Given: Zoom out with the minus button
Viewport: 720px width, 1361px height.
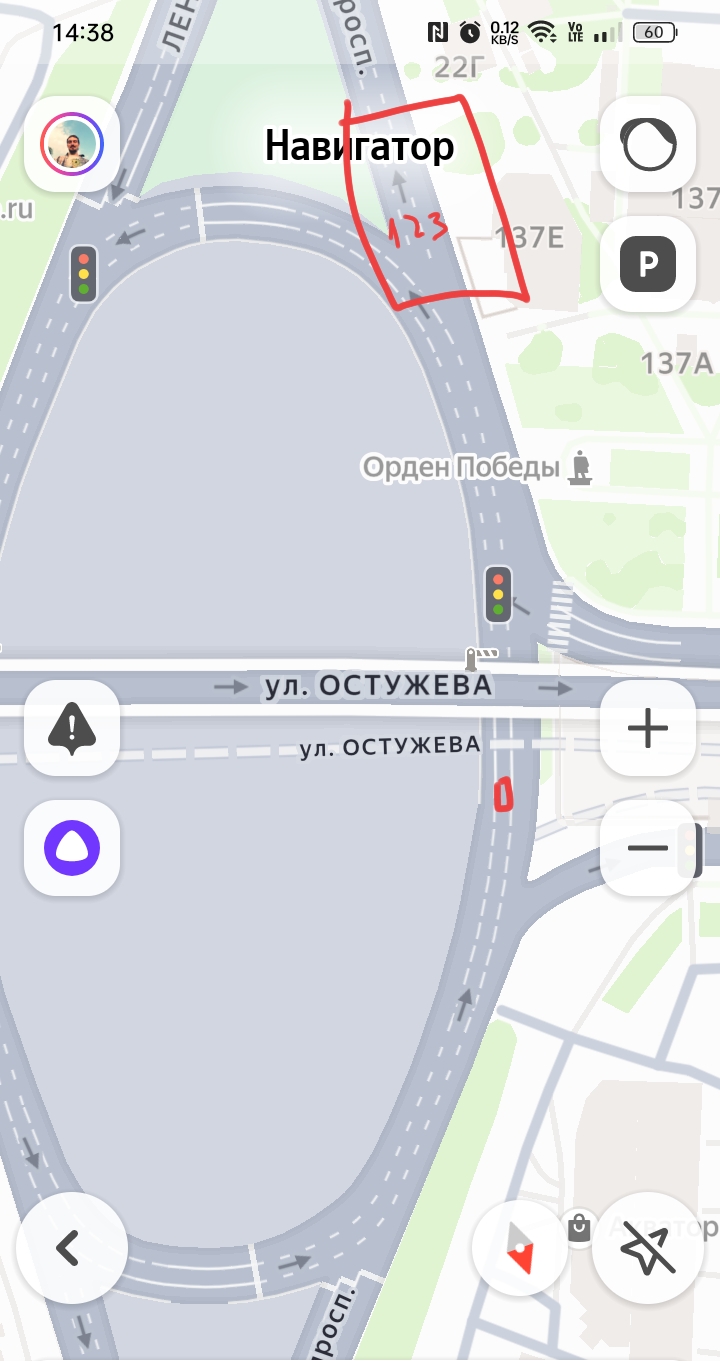Looking at the screenshot, I should [648, 848].
